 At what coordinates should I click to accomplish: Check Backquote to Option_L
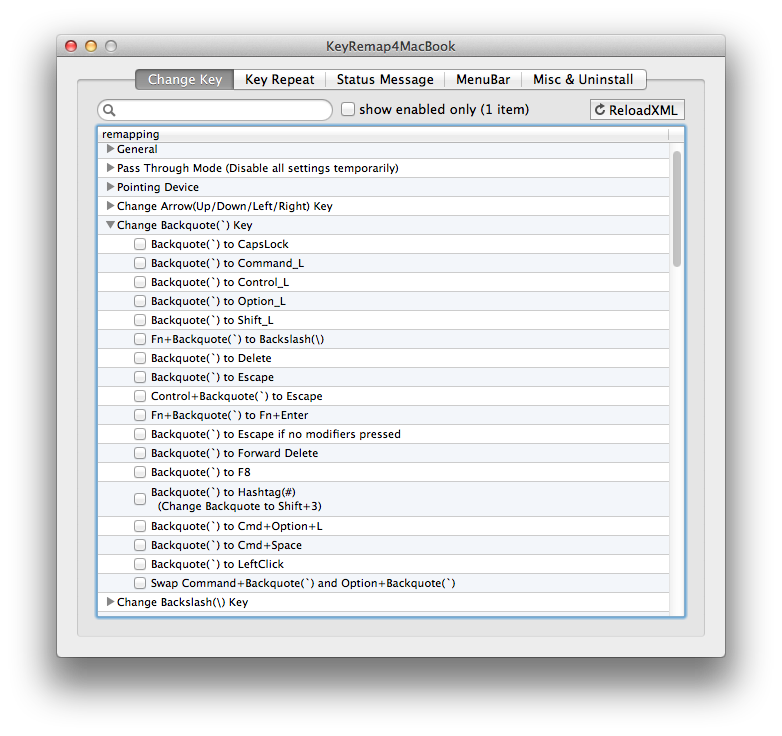[x=140, y=301]
